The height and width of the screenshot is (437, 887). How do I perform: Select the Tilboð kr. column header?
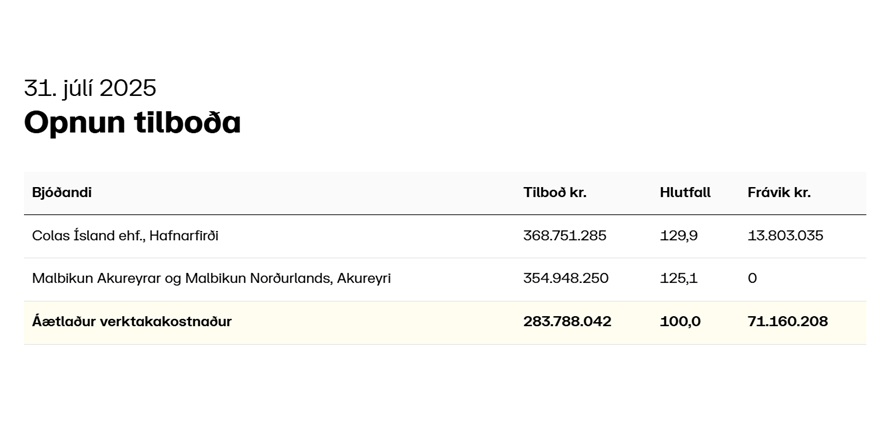[555, 192]
